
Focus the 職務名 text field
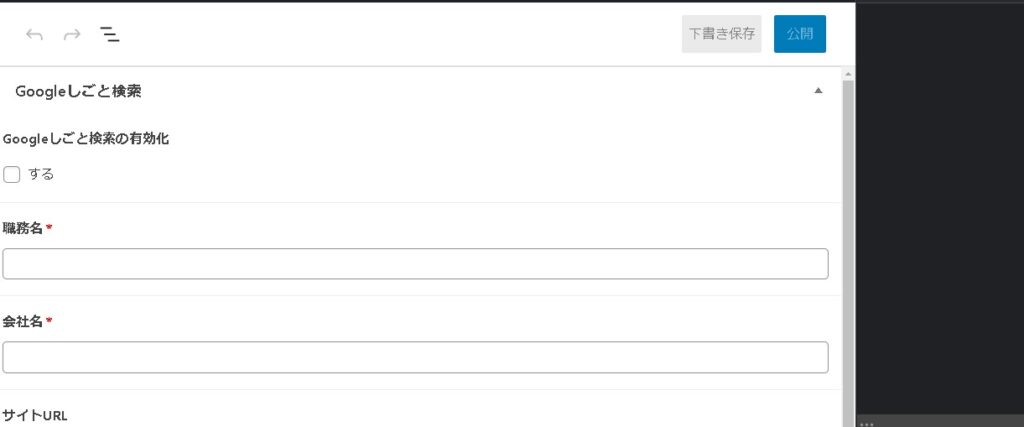[415, 264]
